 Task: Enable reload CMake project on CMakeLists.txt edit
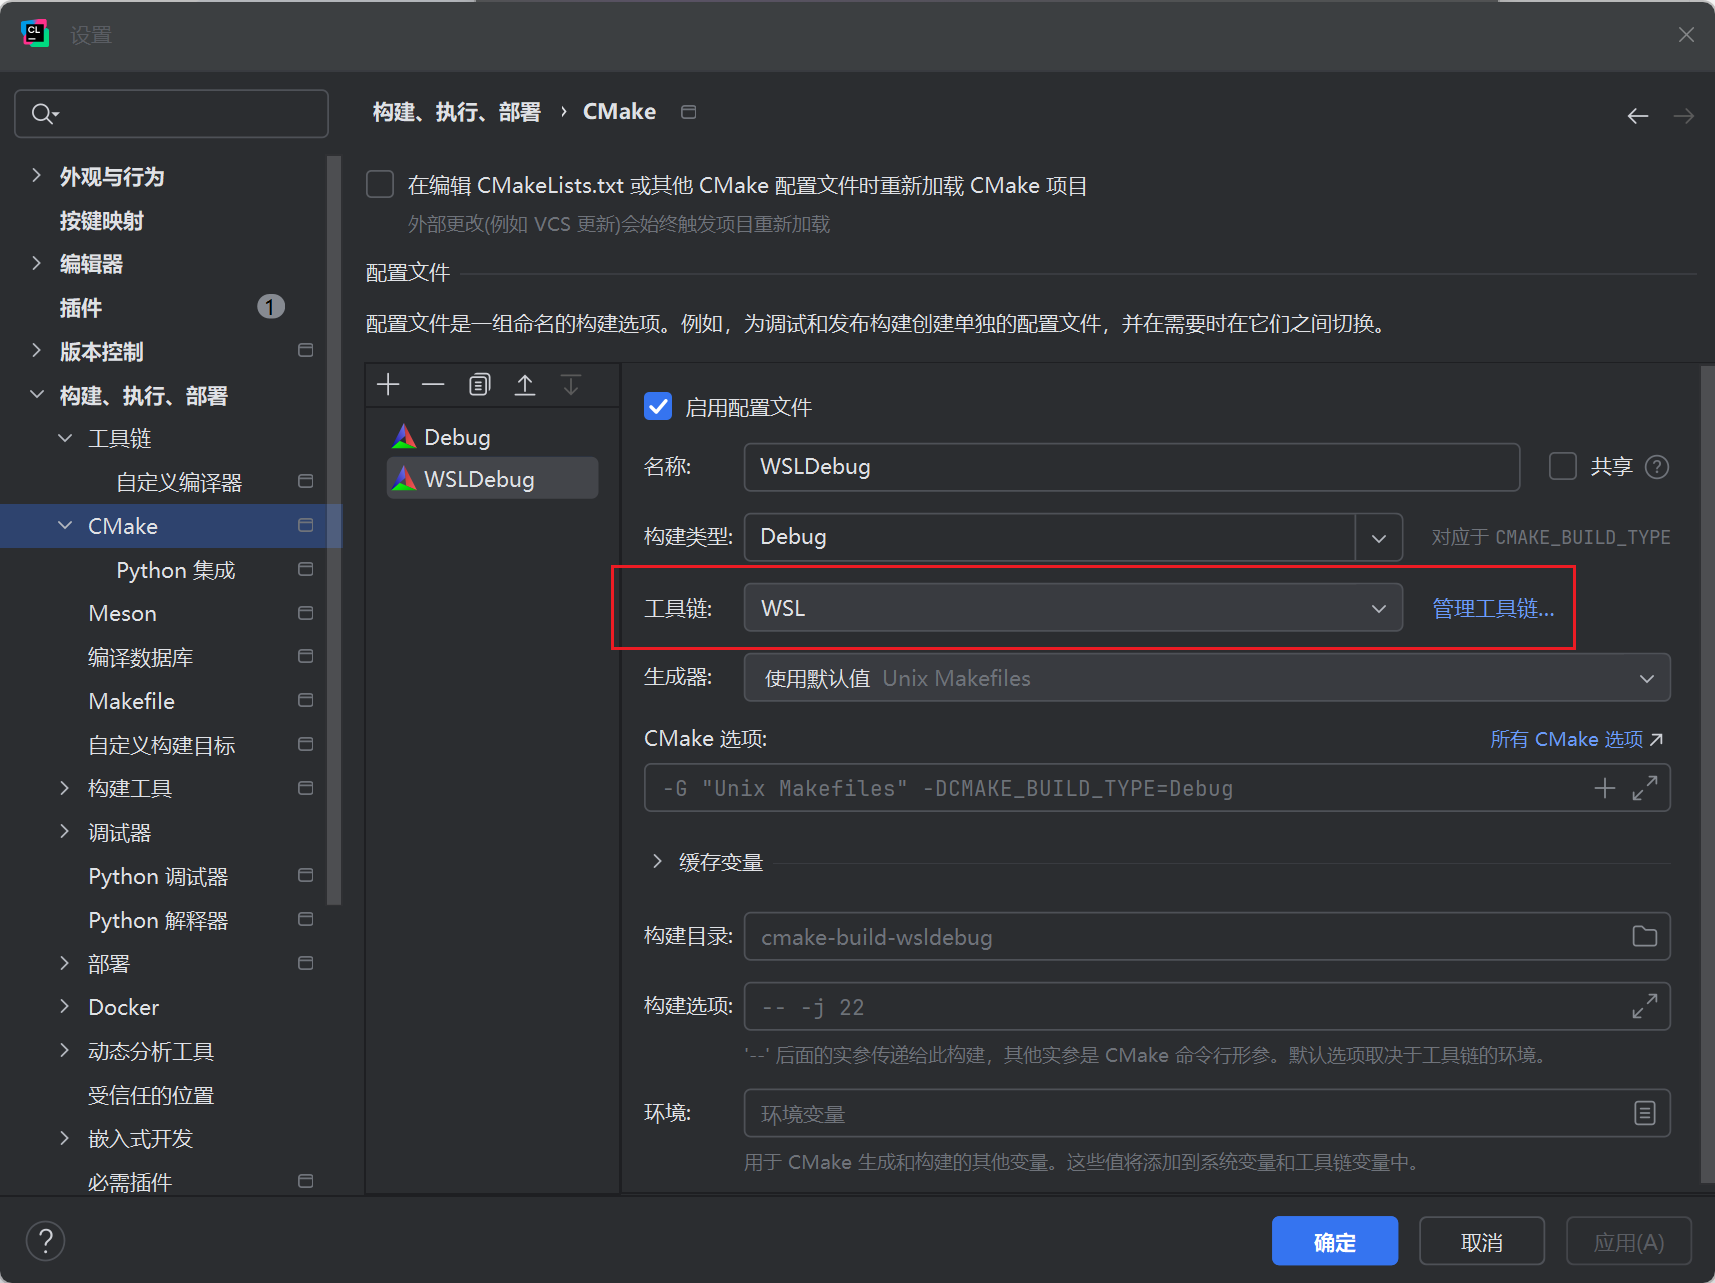tap(380, 185)
